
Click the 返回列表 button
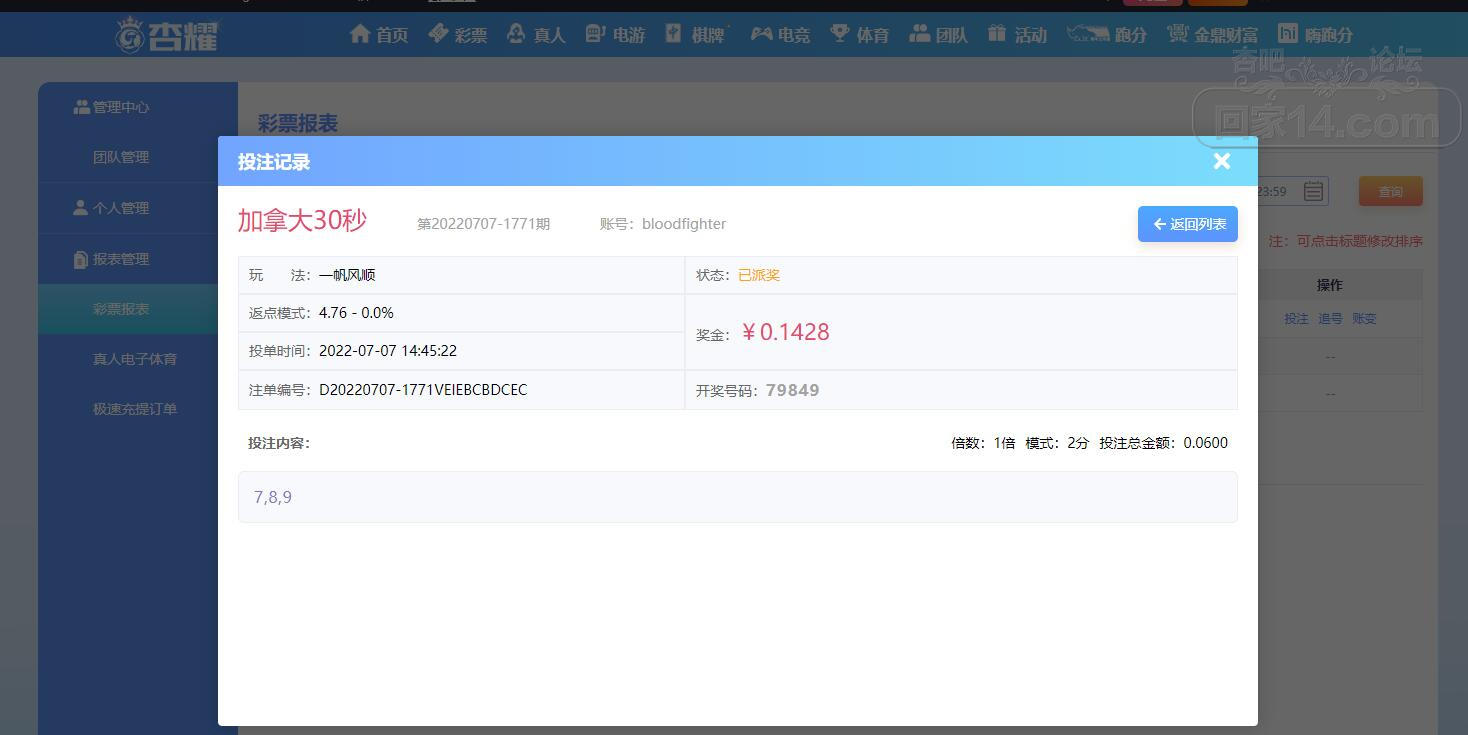click(x=1188, y=224)
